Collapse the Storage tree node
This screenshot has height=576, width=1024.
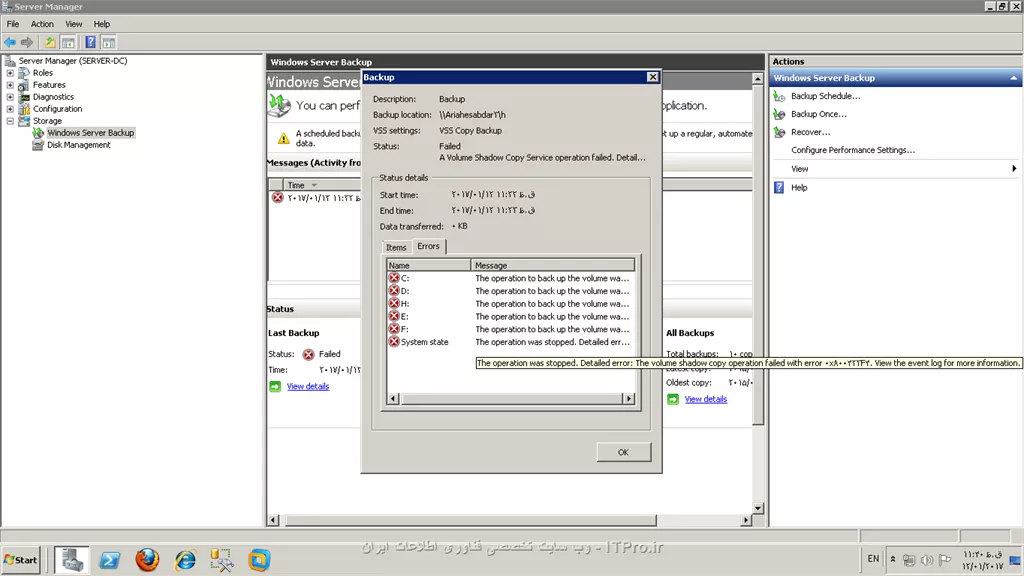click(x=10, y=121)
